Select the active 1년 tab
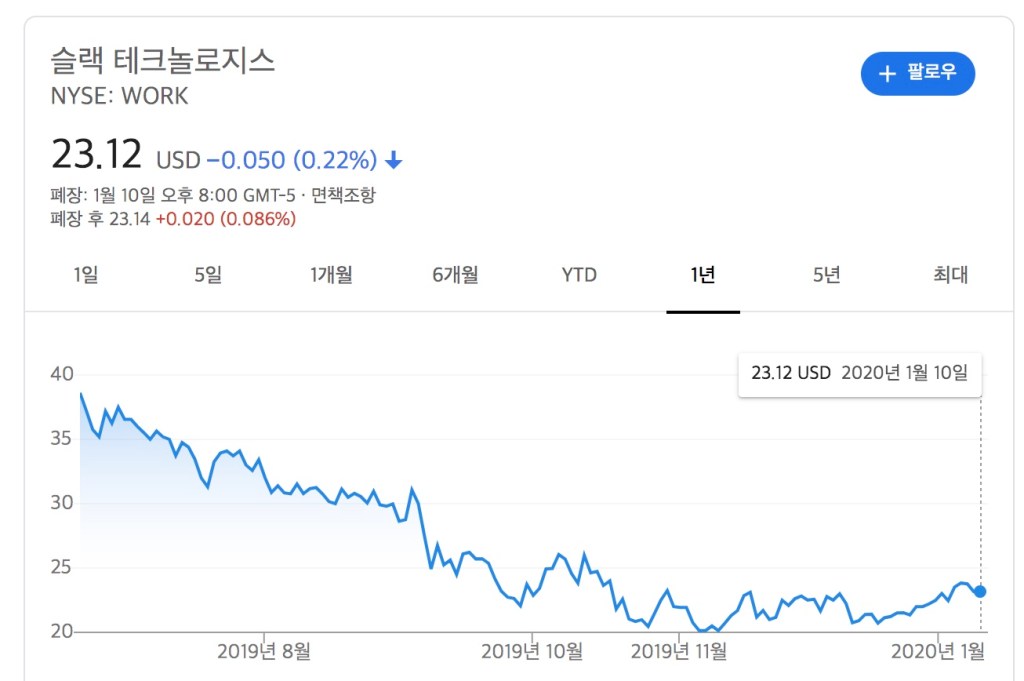The image size is (1024, 681). coord(703,275)
